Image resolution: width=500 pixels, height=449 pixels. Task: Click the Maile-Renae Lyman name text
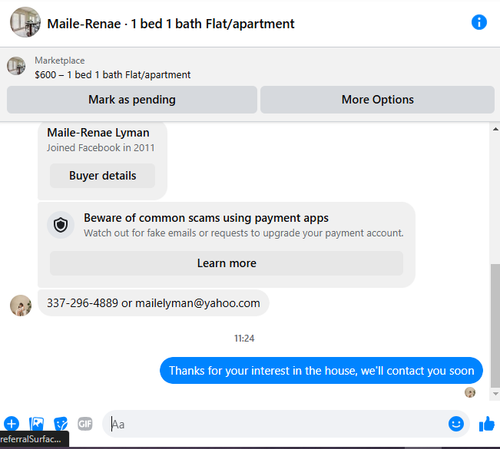[x=98, y=133]
